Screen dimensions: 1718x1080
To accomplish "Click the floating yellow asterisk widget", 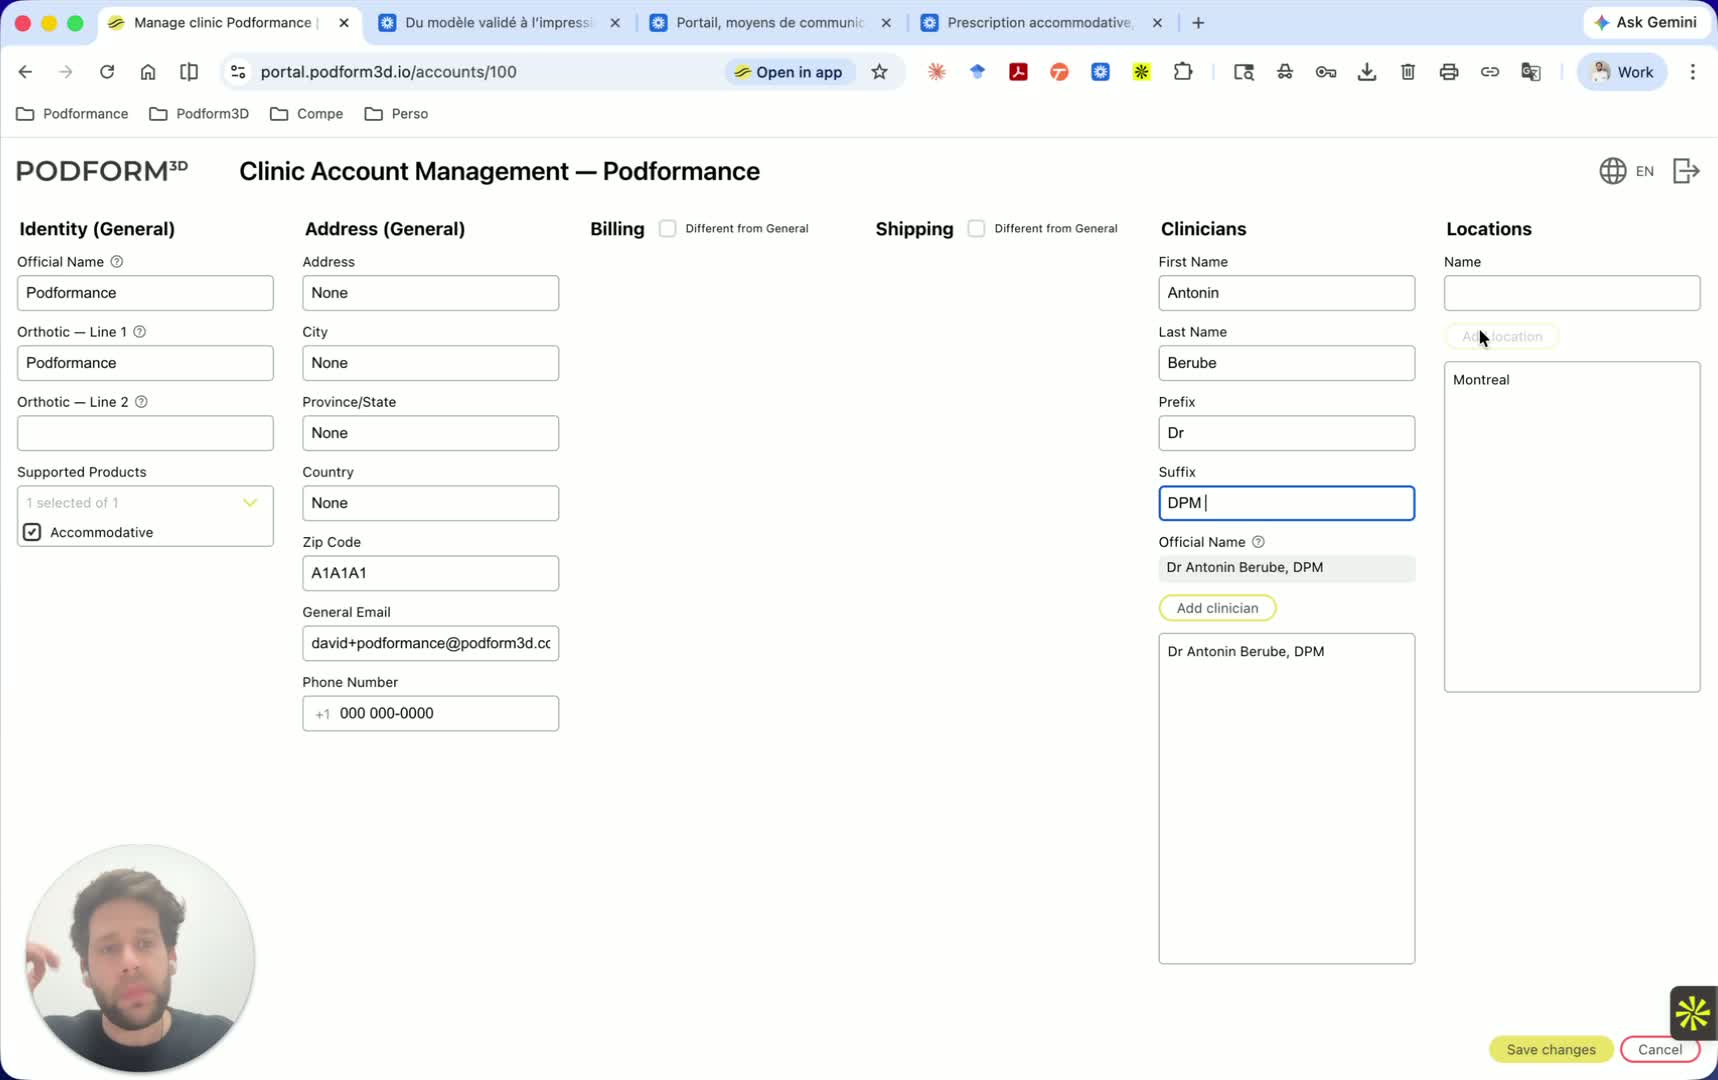I will tap(1692, 1013).
